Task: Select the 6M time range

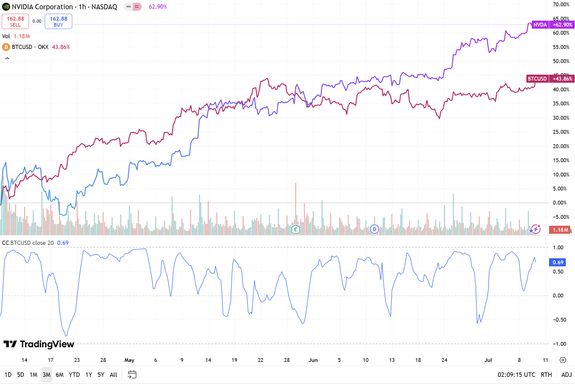Action: (x=59, y=374)
